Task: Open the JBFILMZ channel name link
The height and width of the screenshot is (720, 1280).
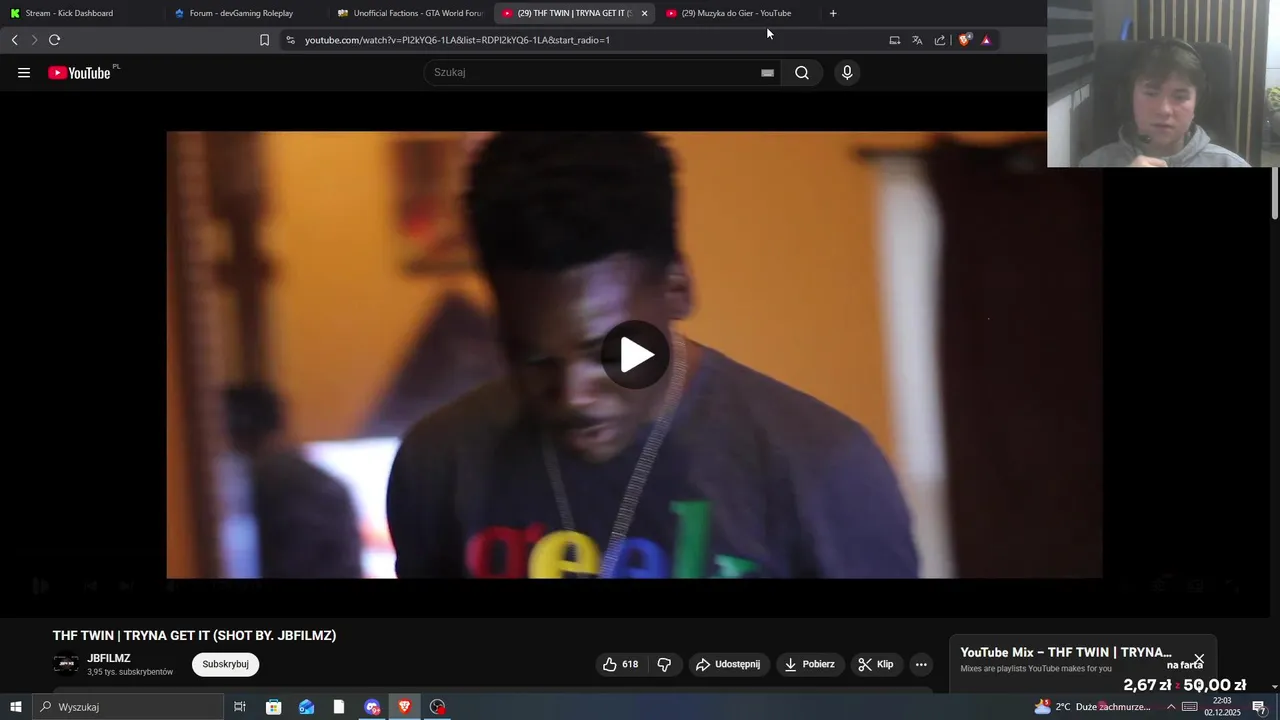Action: [x=109, y=658]
